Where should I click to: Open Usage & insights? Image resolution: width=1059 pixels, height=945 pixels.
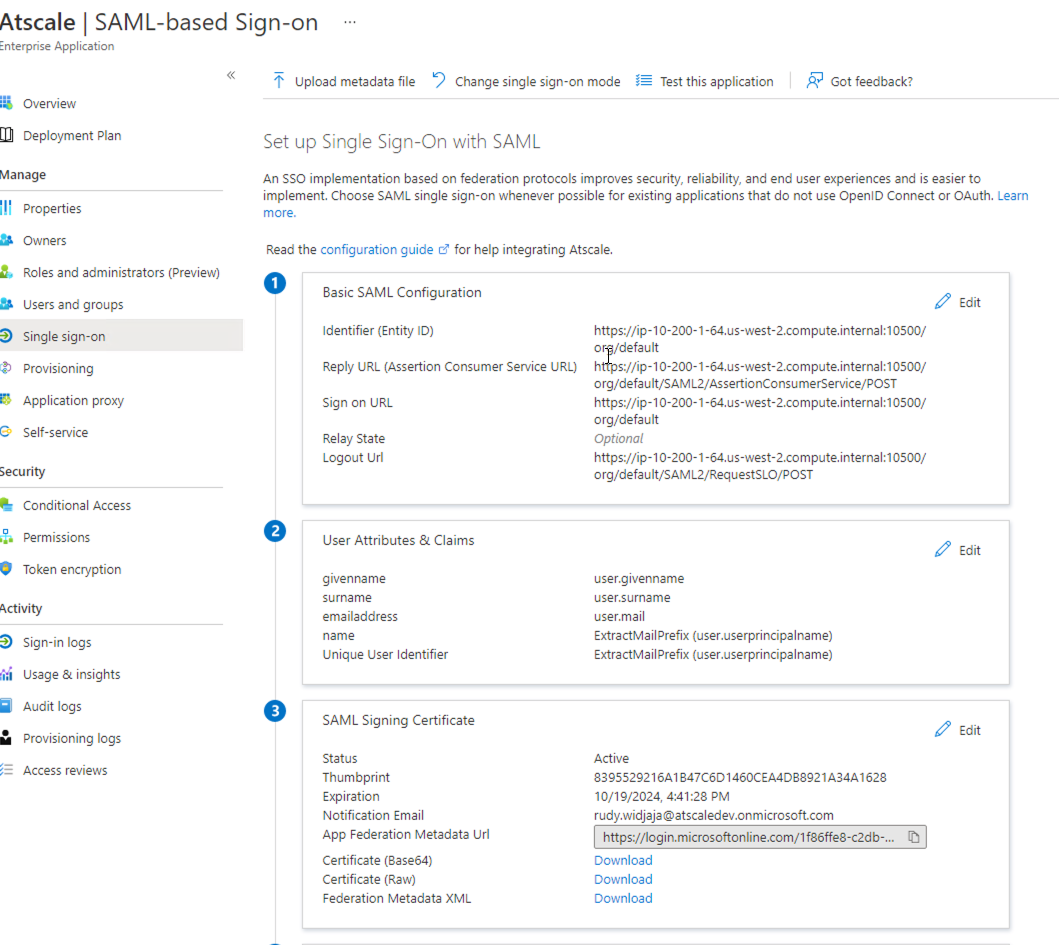click(x=71, y=674)
